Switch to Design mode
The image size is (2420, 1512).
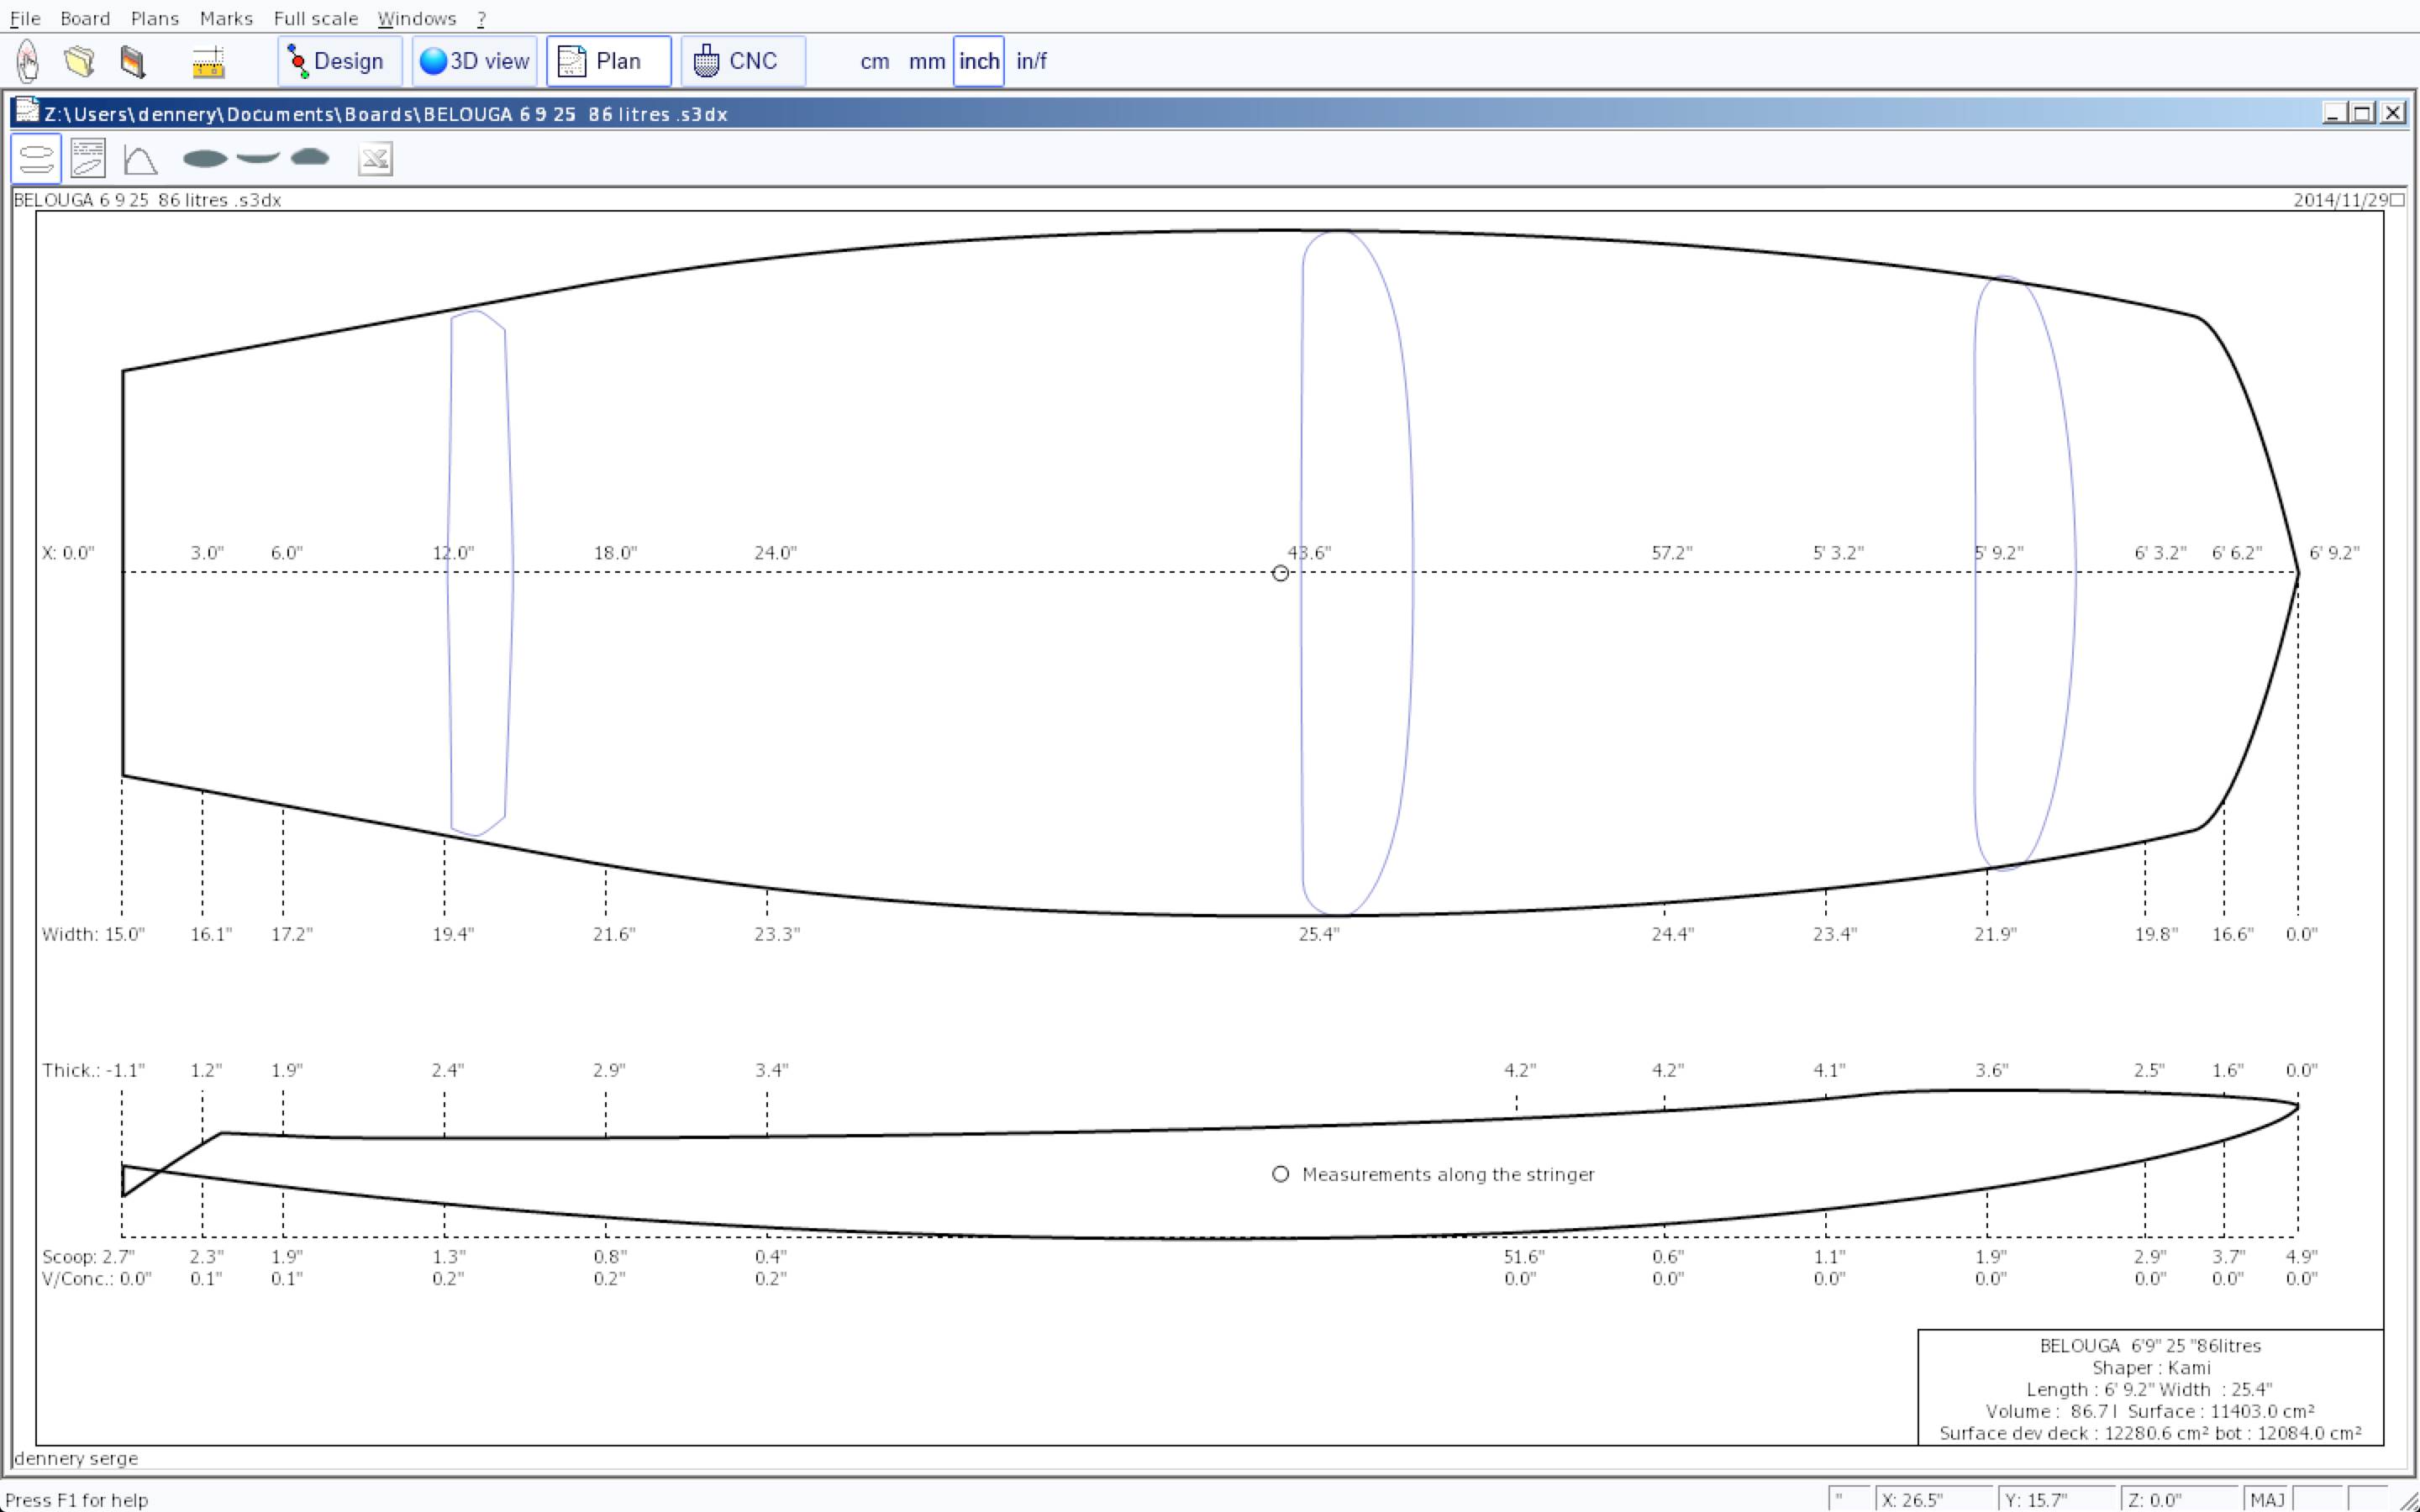click(339, 61)
